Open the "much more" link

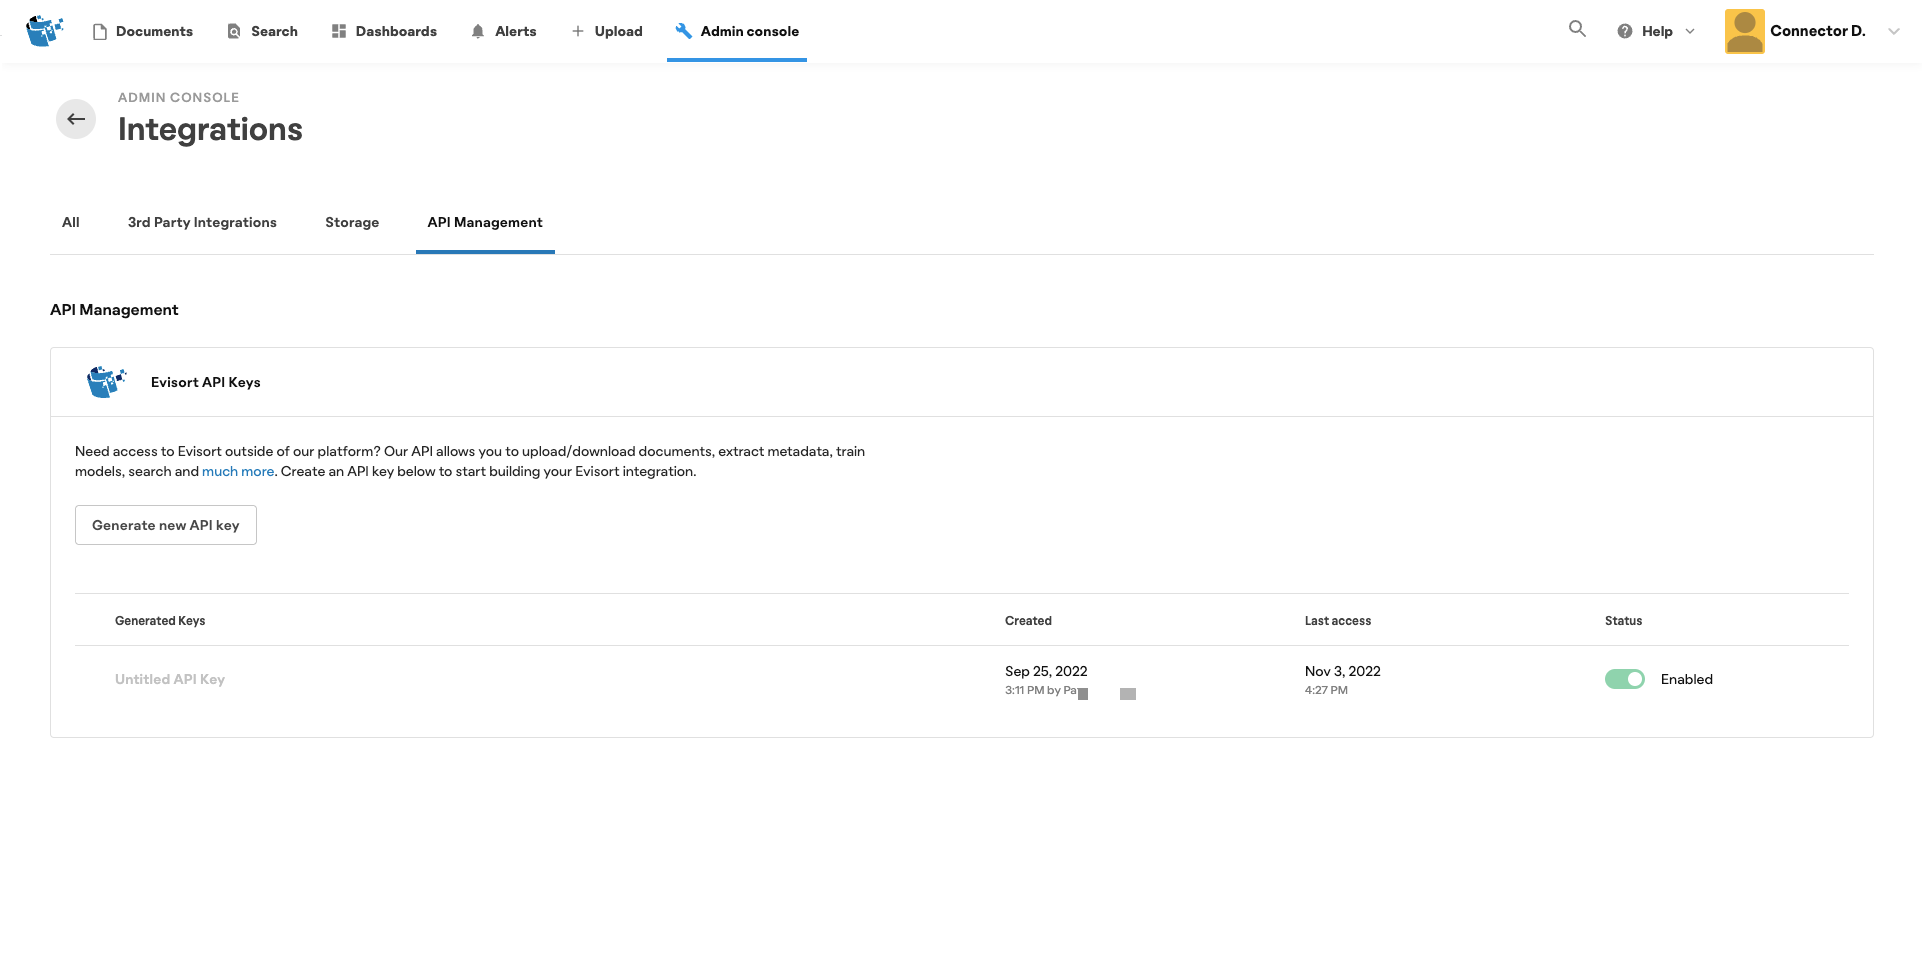click(x=238, y=471)
